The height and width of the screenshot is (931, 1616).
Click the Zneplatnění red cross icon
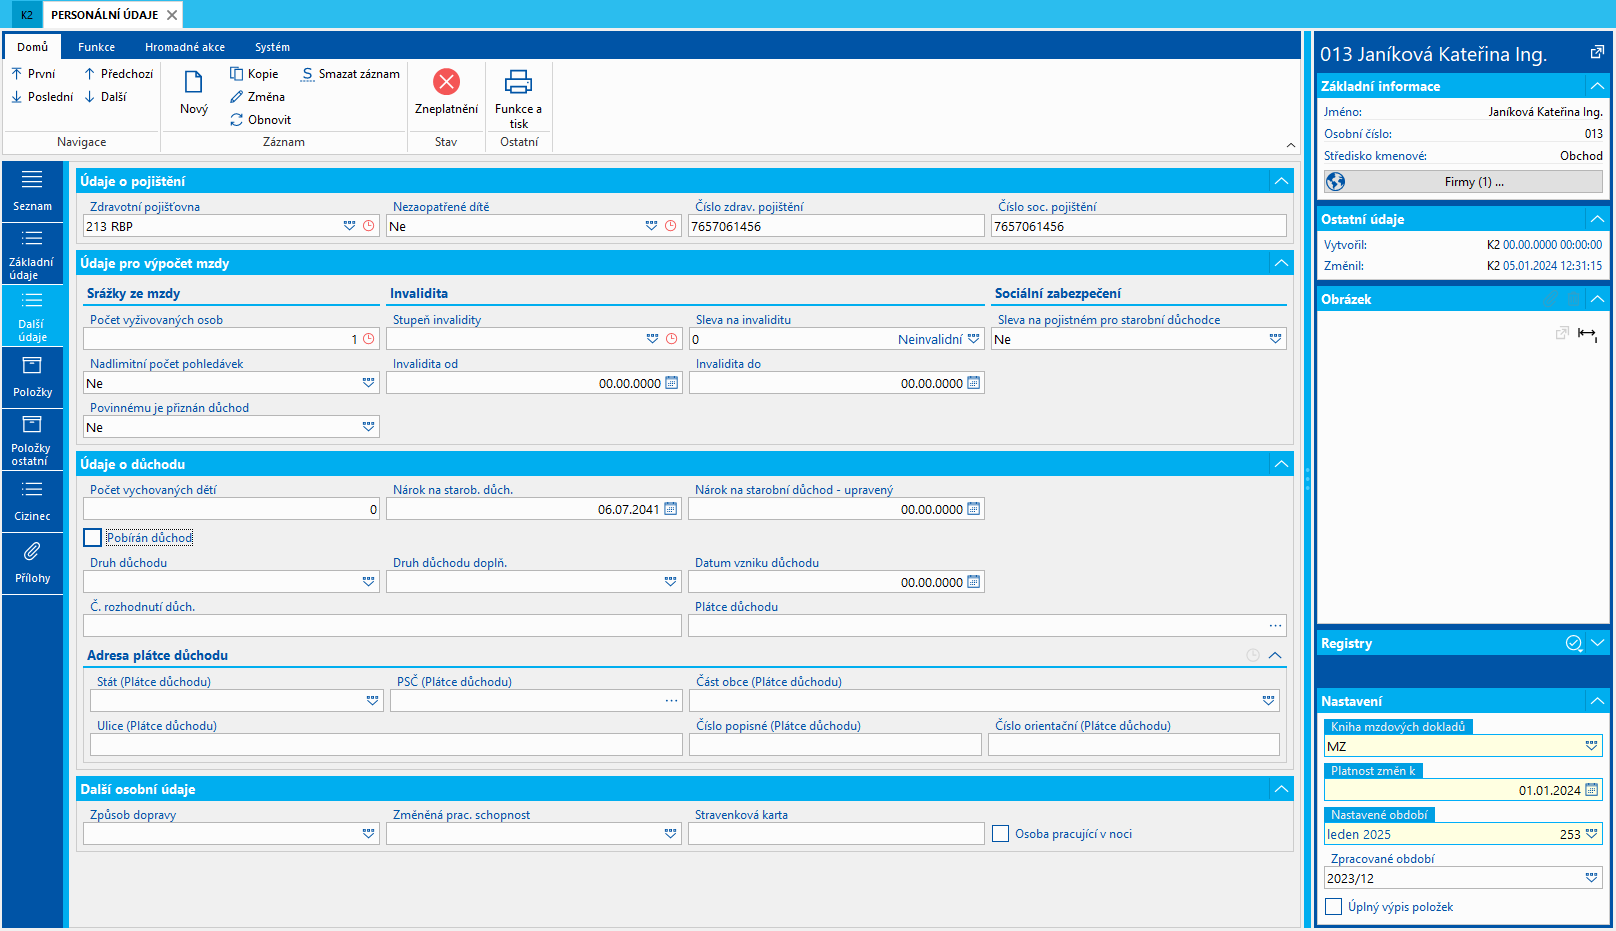pos(446,82)
